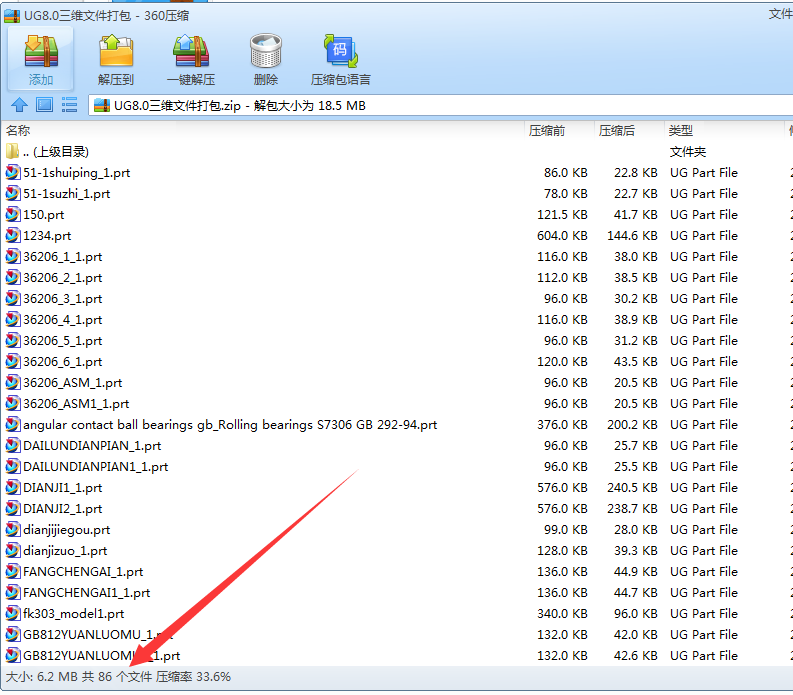Click the icon of 36206_1_1.prt
Image resolution: width=793 pixels, height=695 pixels.
coord(13,256)
